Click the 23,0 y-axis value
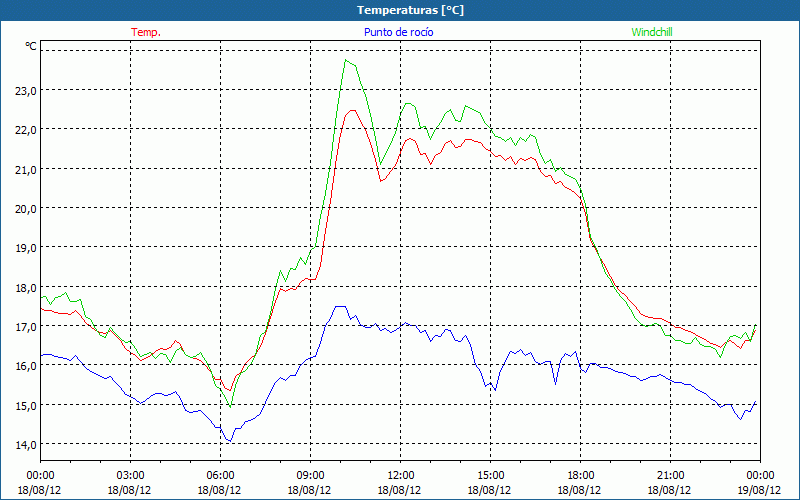This screenshot has height=500, width=800. (x=26, y=91)
